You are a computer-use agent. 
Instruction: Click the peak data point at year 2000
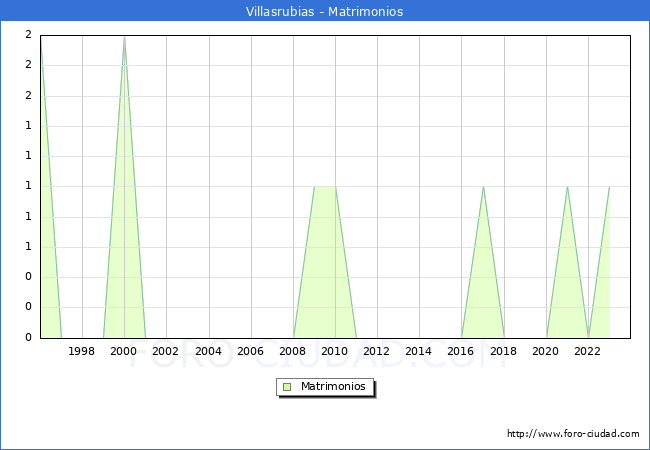(124, 37)
